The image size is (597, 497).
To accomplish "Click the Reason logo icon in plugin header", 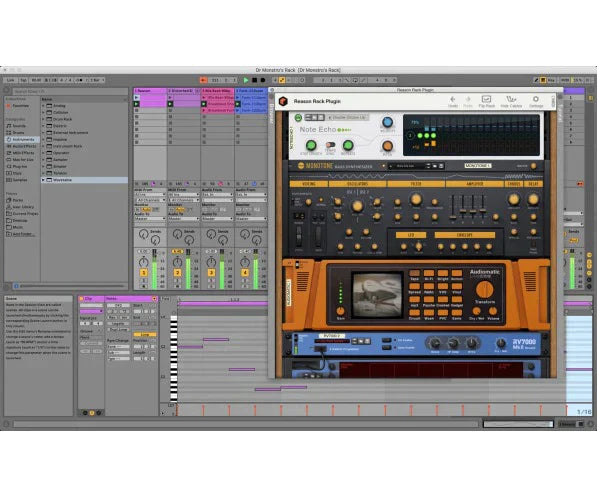I will pos(283,101).
